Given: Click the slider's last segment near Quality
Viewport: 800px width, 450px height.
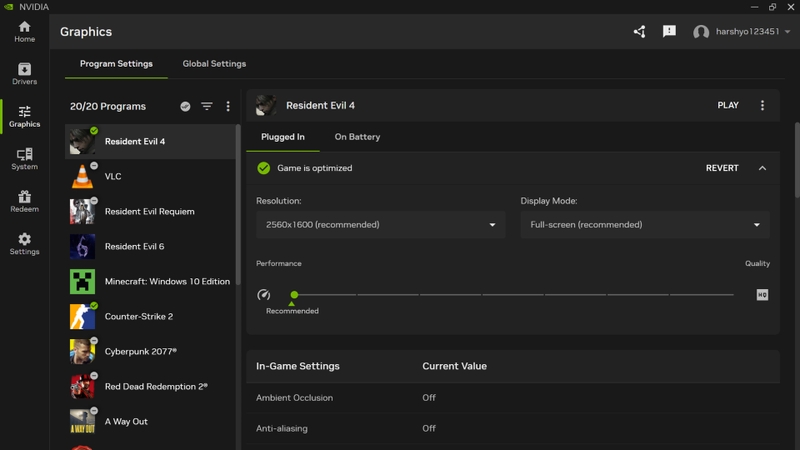Looking at the screenshot, I should [702, 294].
